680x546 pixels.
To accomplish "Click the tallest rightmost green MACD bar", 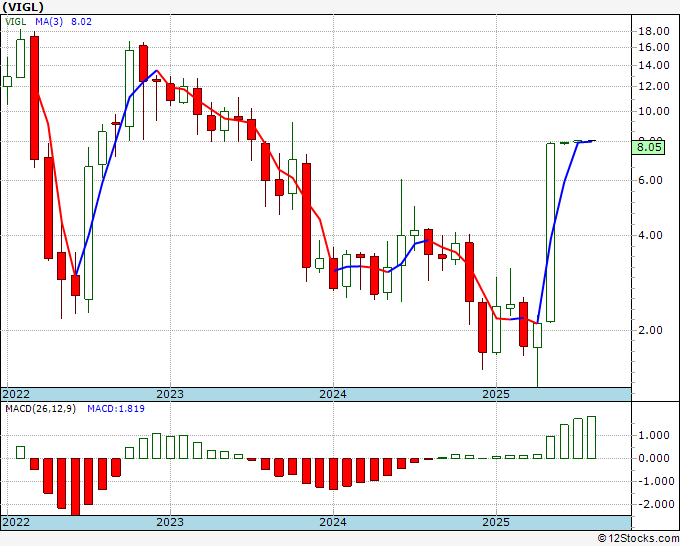I will [x=592, y=437].
